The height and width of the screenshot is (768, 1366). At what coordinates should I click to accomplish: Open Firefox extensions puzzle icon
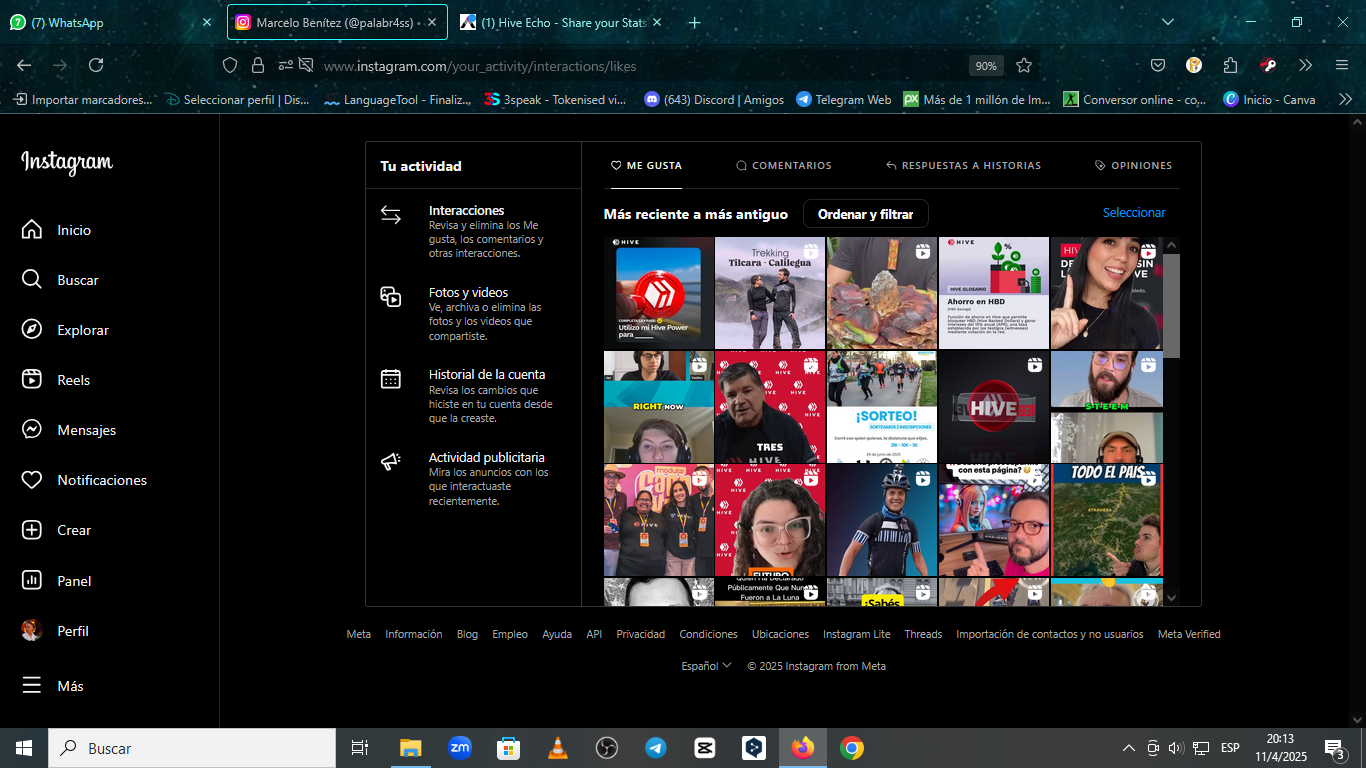click(x=1230, y=65)
